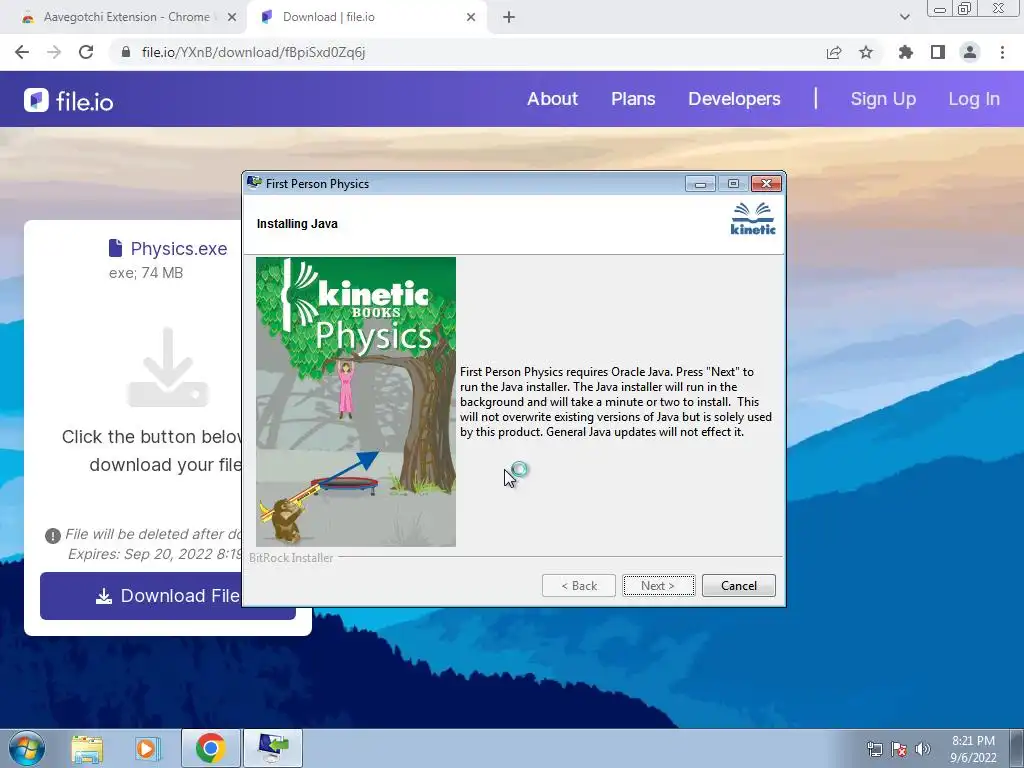Open the Windows Start menu
The height and width of the screenshot is (768, 1024).
click(27, 748)
